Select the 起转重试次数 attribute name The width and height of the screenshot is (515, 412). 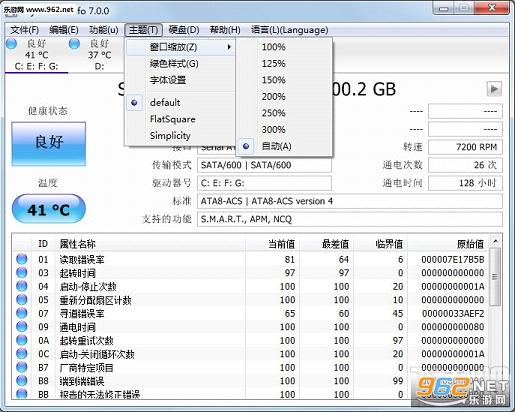[87, 341]
